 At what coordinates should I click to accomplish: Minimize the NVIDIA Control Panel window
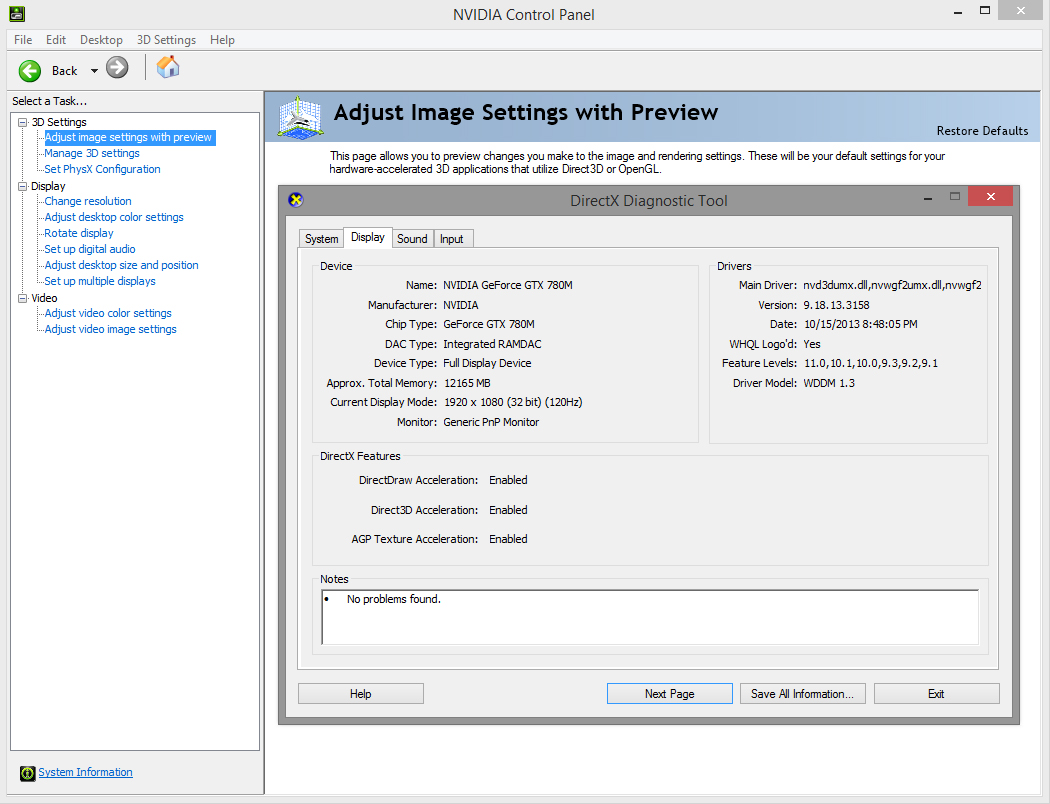point(958,12)
